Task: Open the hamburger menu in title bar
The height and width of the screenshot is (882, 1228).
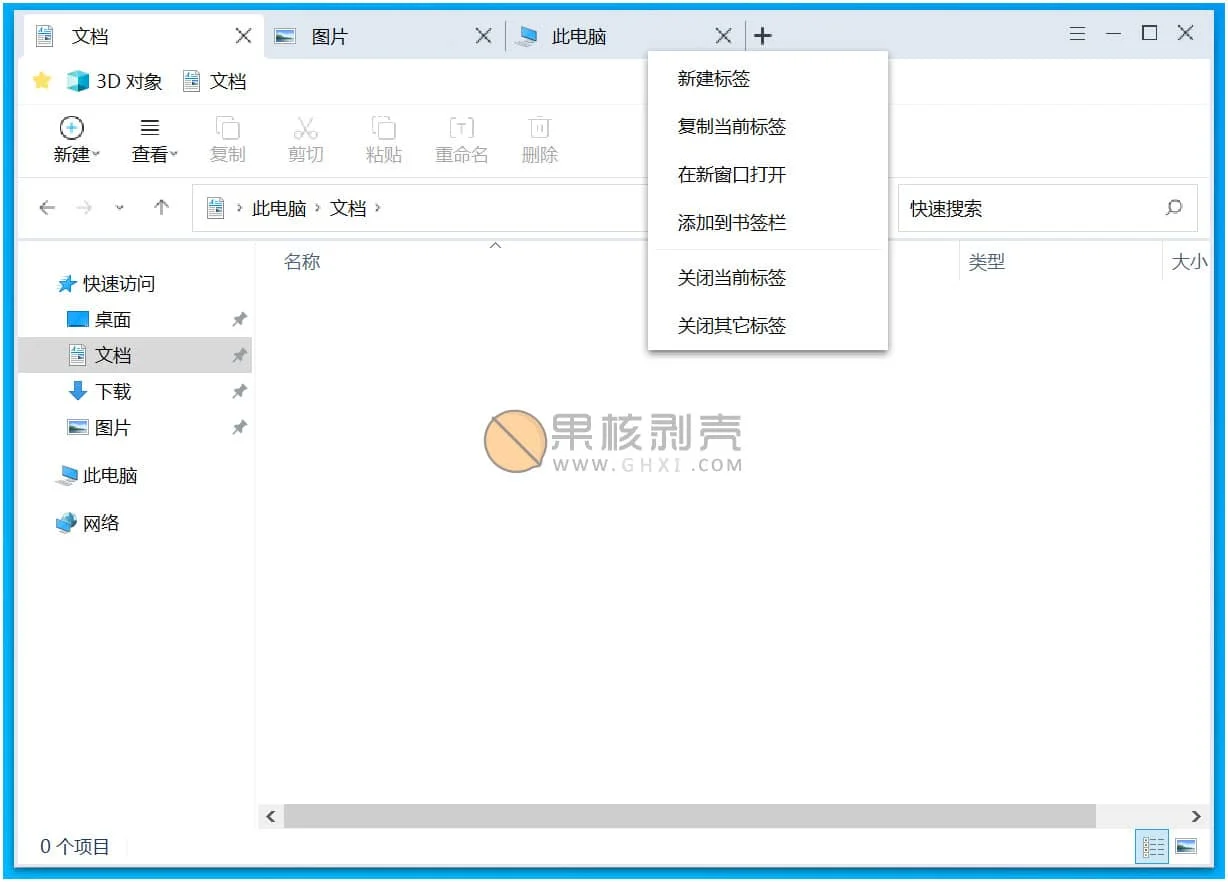Action: click(1077, 34)
